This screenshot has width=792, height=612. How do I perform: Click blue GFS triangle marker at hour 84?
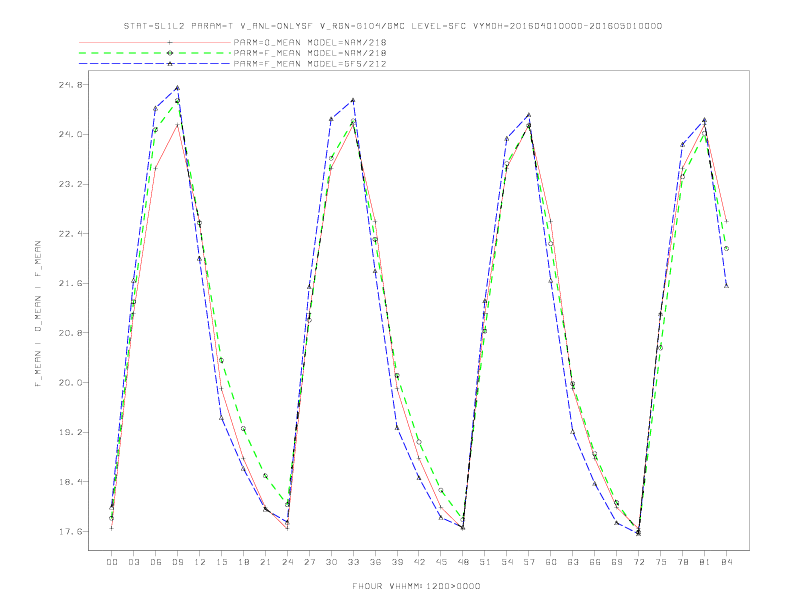click(726, 286)
